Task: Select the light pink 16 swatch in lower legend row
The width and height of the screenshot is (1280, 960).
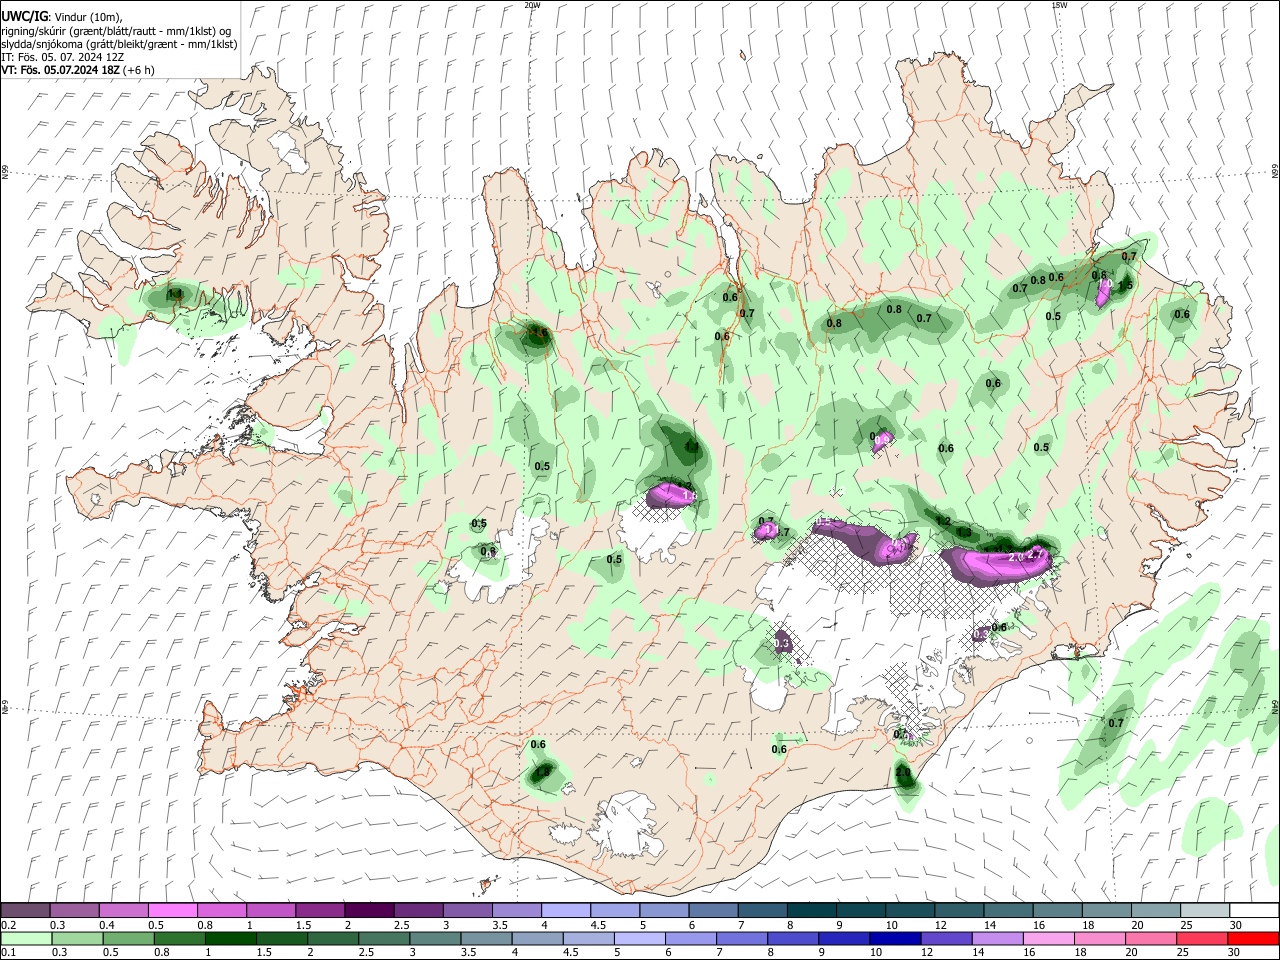Action: pyautogui.click(x=1050, y=938)
